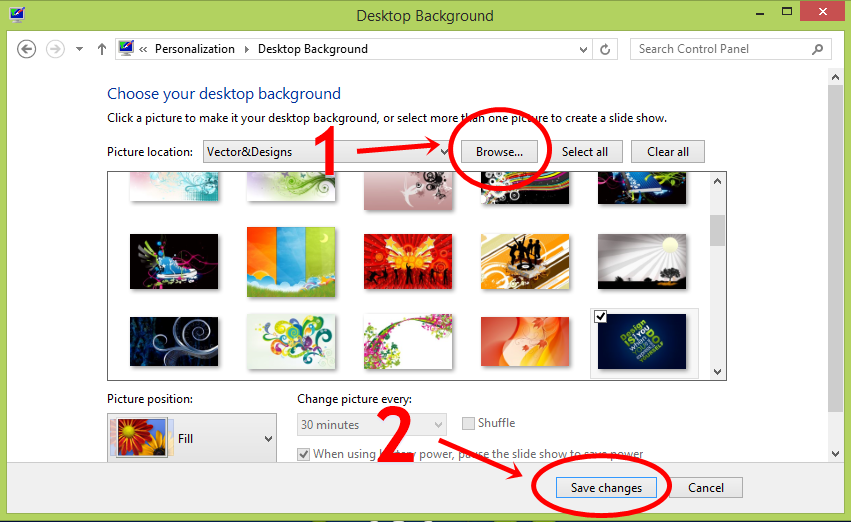The height and width of the screenshot is (522, 851).
Task: Select the sneaker on black wallpaper
Action: pos(174,262)
